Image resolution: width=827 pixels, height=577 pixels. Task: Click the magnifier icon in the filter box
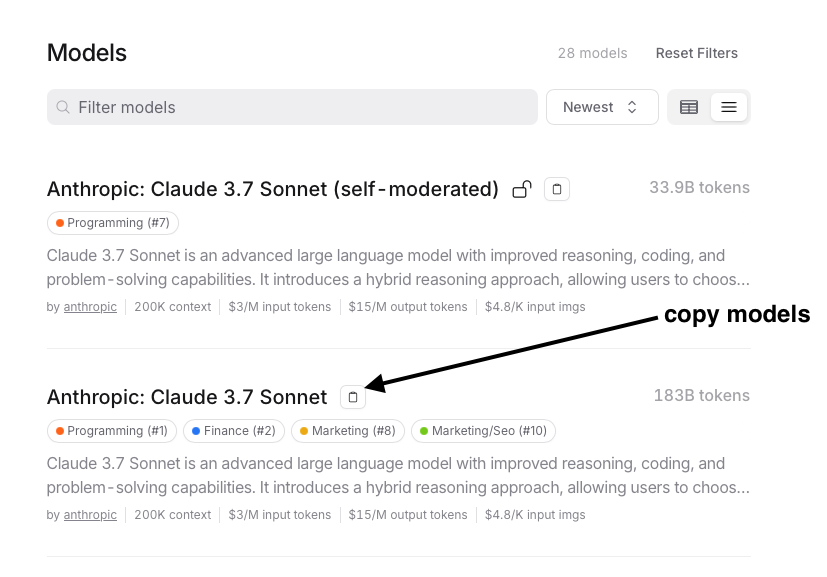click(x=63, y=108)
